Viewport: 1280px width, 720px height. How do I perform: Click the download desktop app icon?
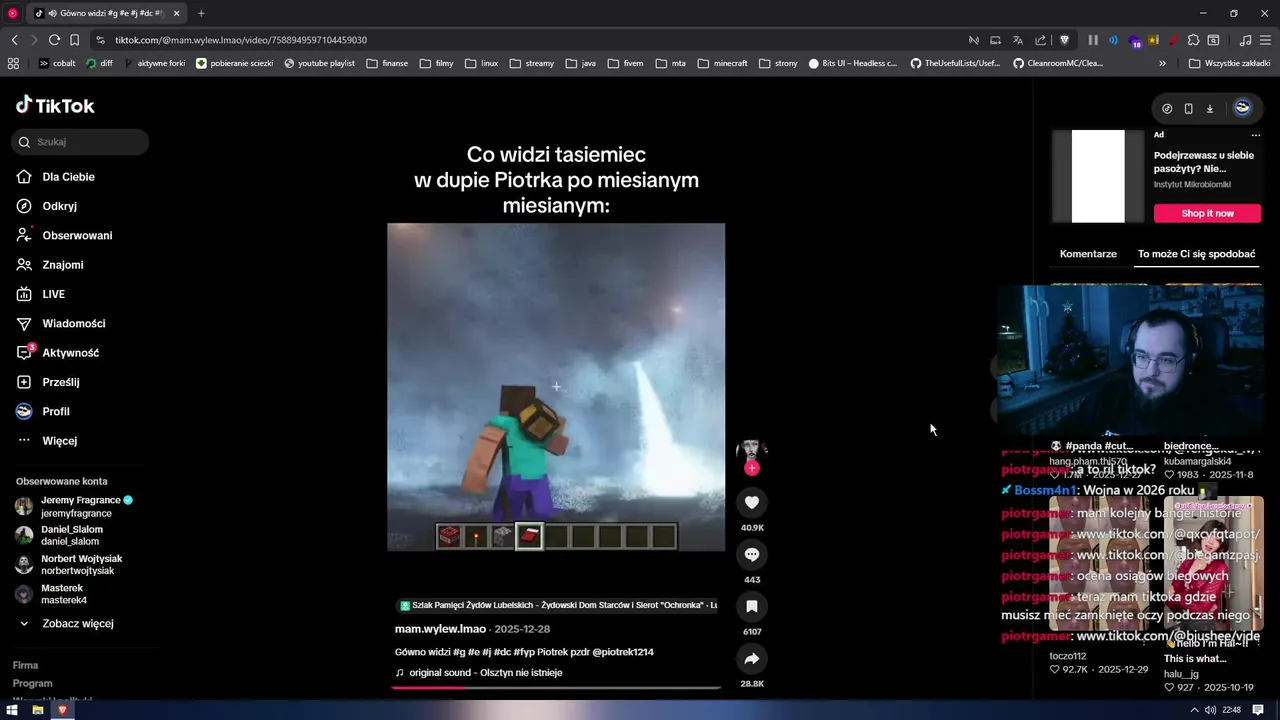pos(1209,108)
